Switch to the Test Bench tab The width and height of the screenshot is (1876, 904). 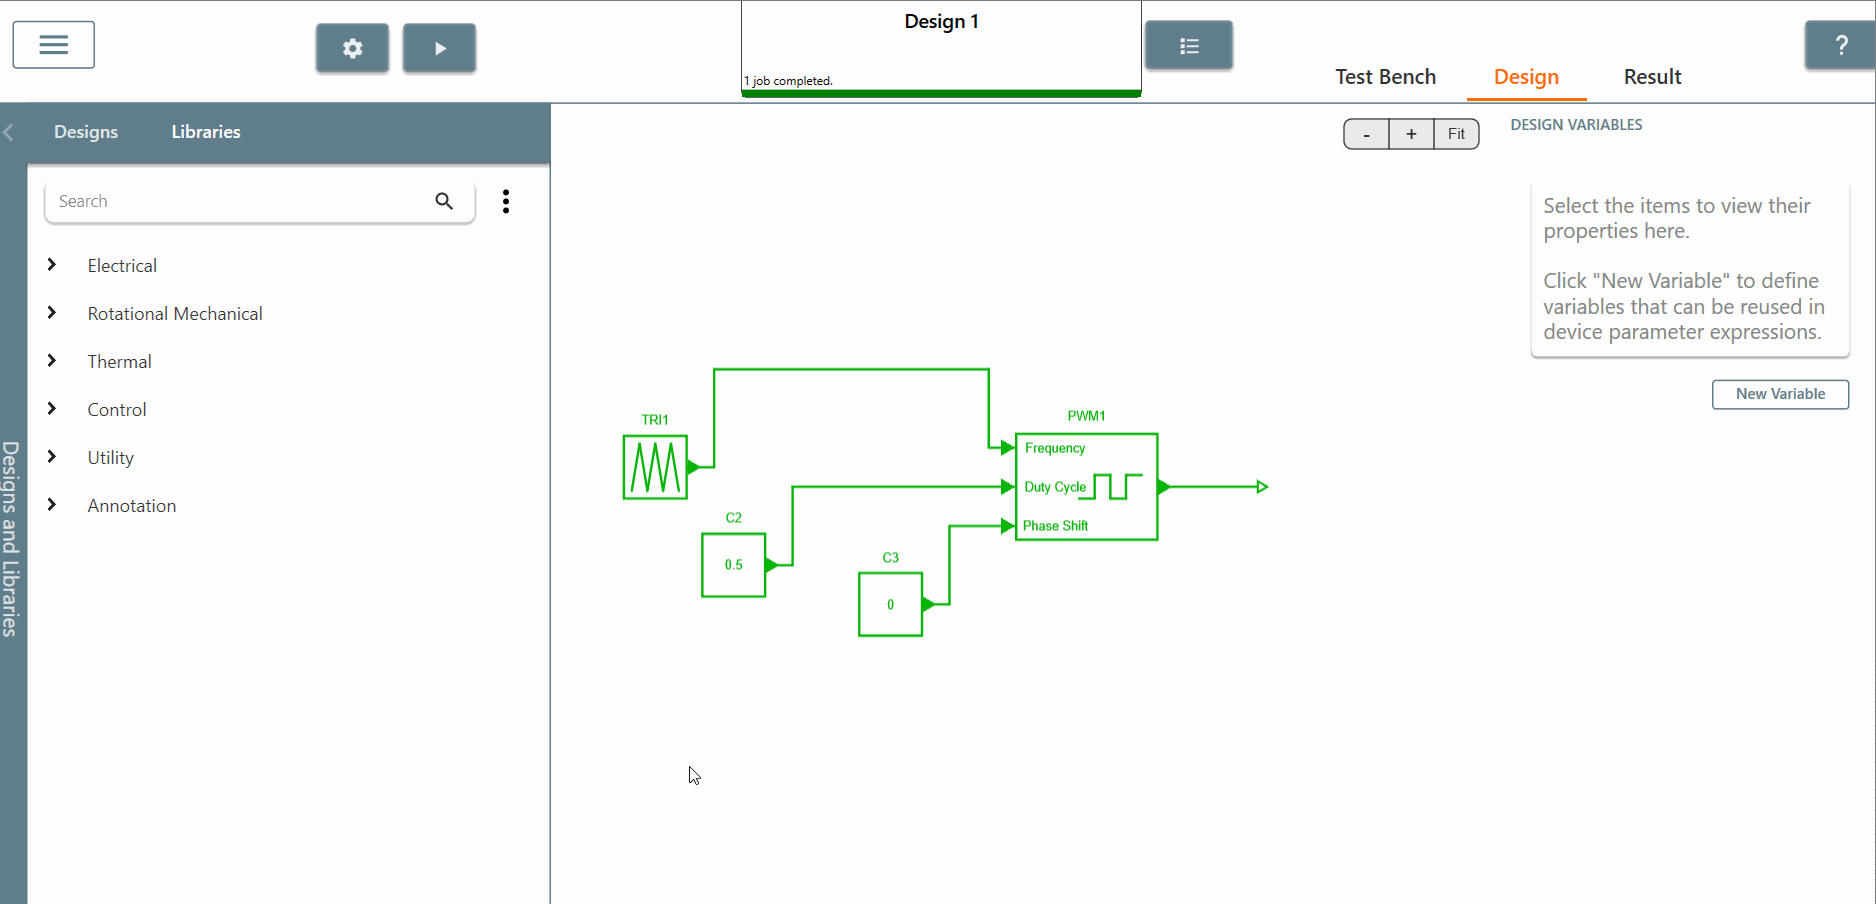[1385, 77]
